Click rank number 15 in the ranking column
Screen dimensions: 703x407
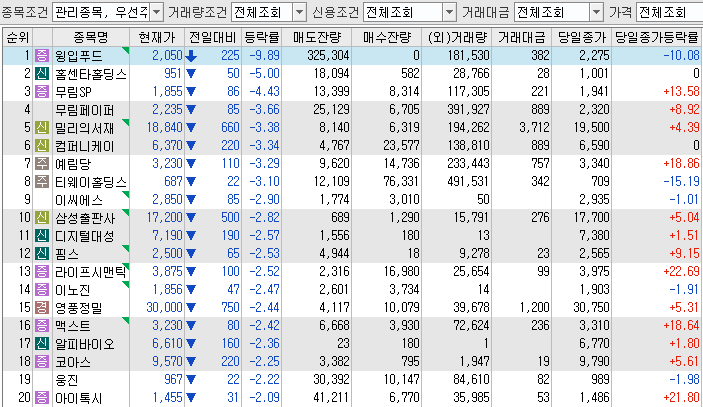(25, 307)
